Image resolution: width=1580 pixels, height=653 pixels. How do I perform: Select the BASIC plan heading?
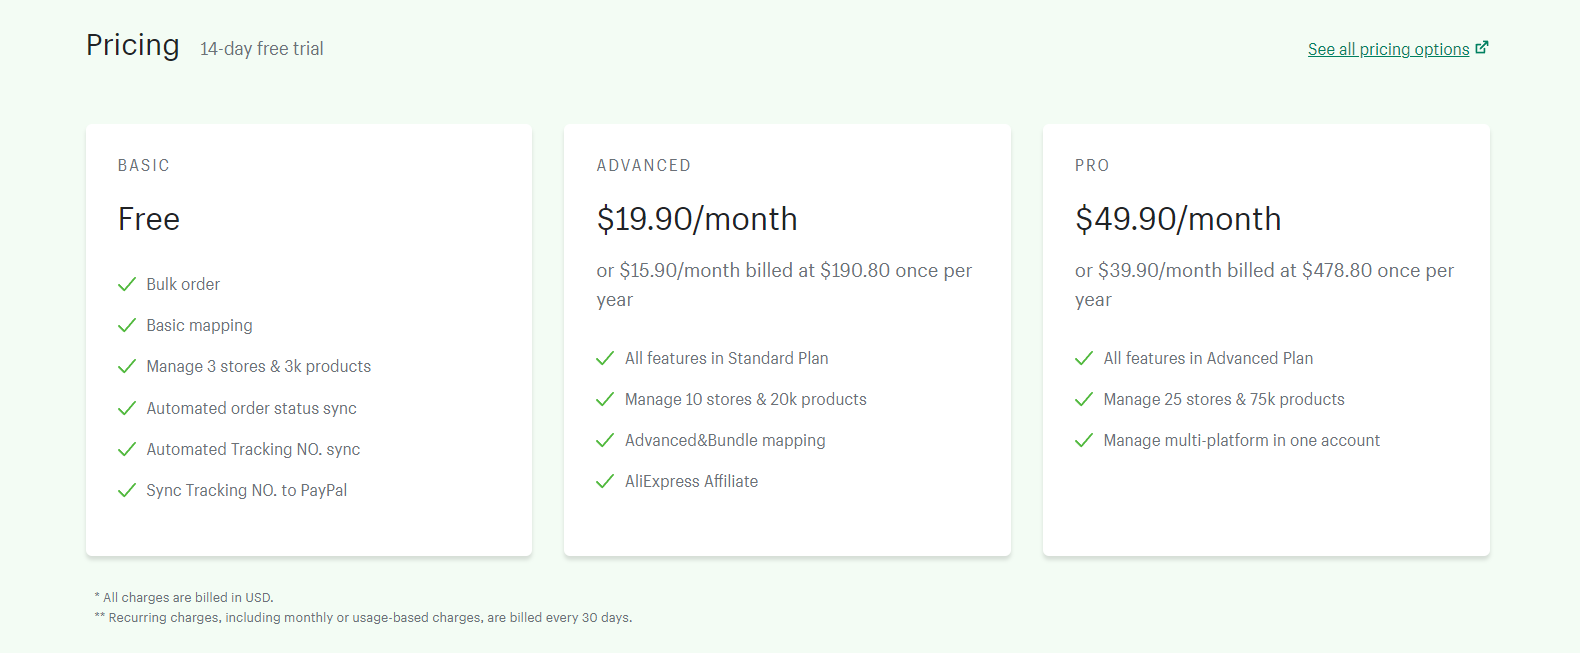tap(144, 165)
